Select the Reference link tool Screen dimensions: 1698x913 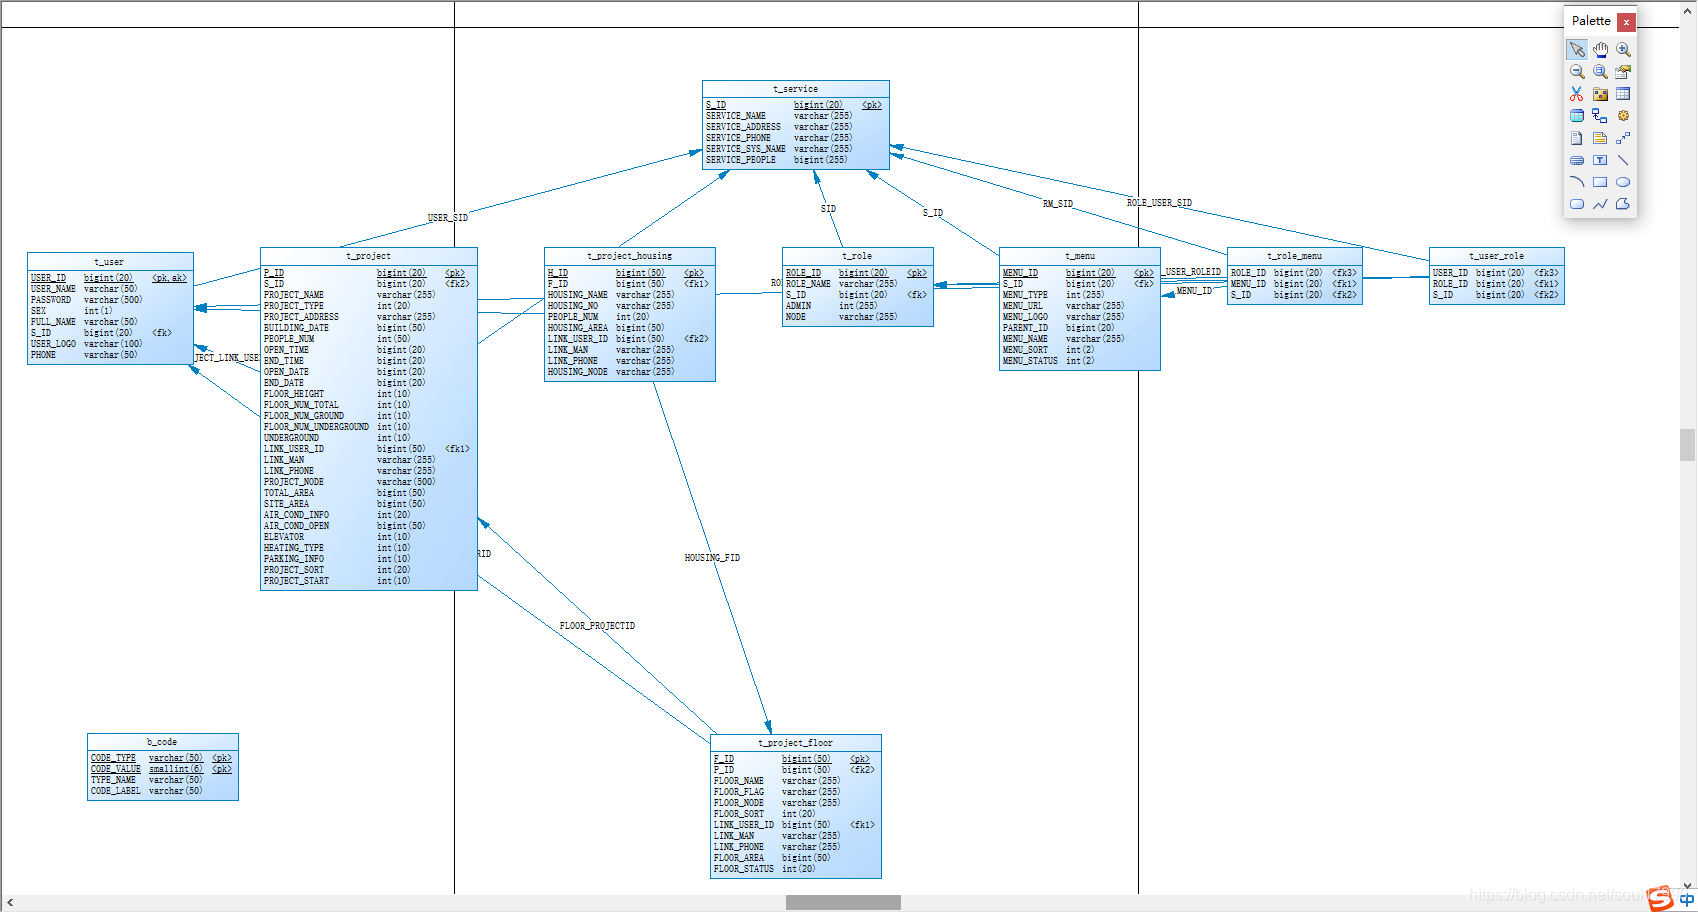point(1600,116)
